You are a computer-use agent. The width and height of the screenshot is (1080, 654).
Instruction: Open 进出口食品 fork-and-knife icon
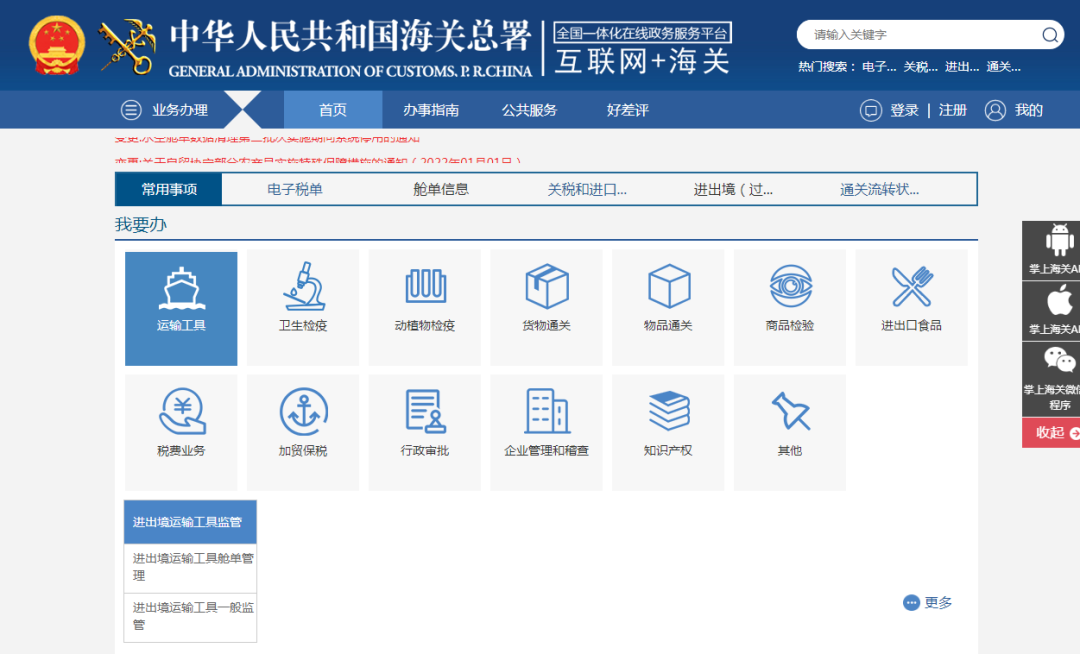point(911,290)
